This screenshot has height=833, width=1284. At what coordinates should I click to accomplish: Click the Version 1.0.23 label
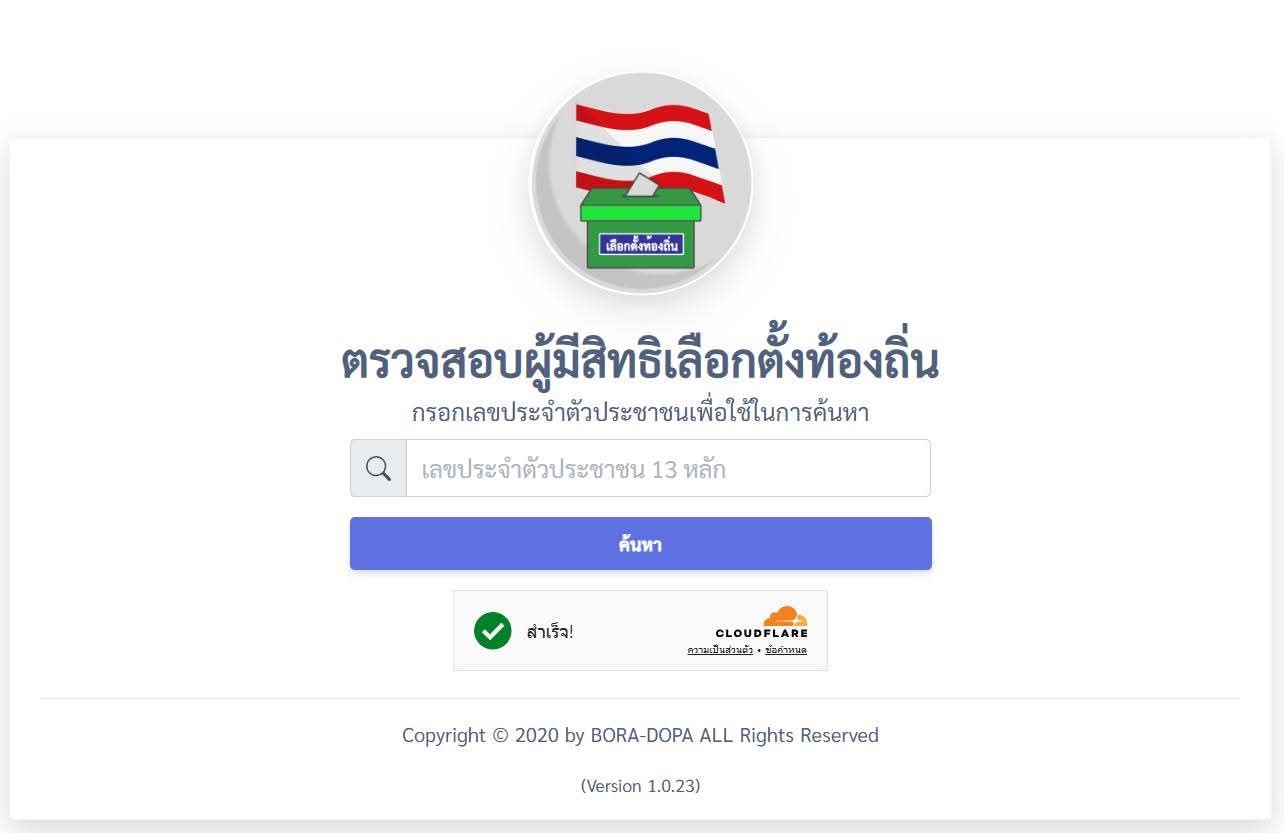[x=640, y=786]
